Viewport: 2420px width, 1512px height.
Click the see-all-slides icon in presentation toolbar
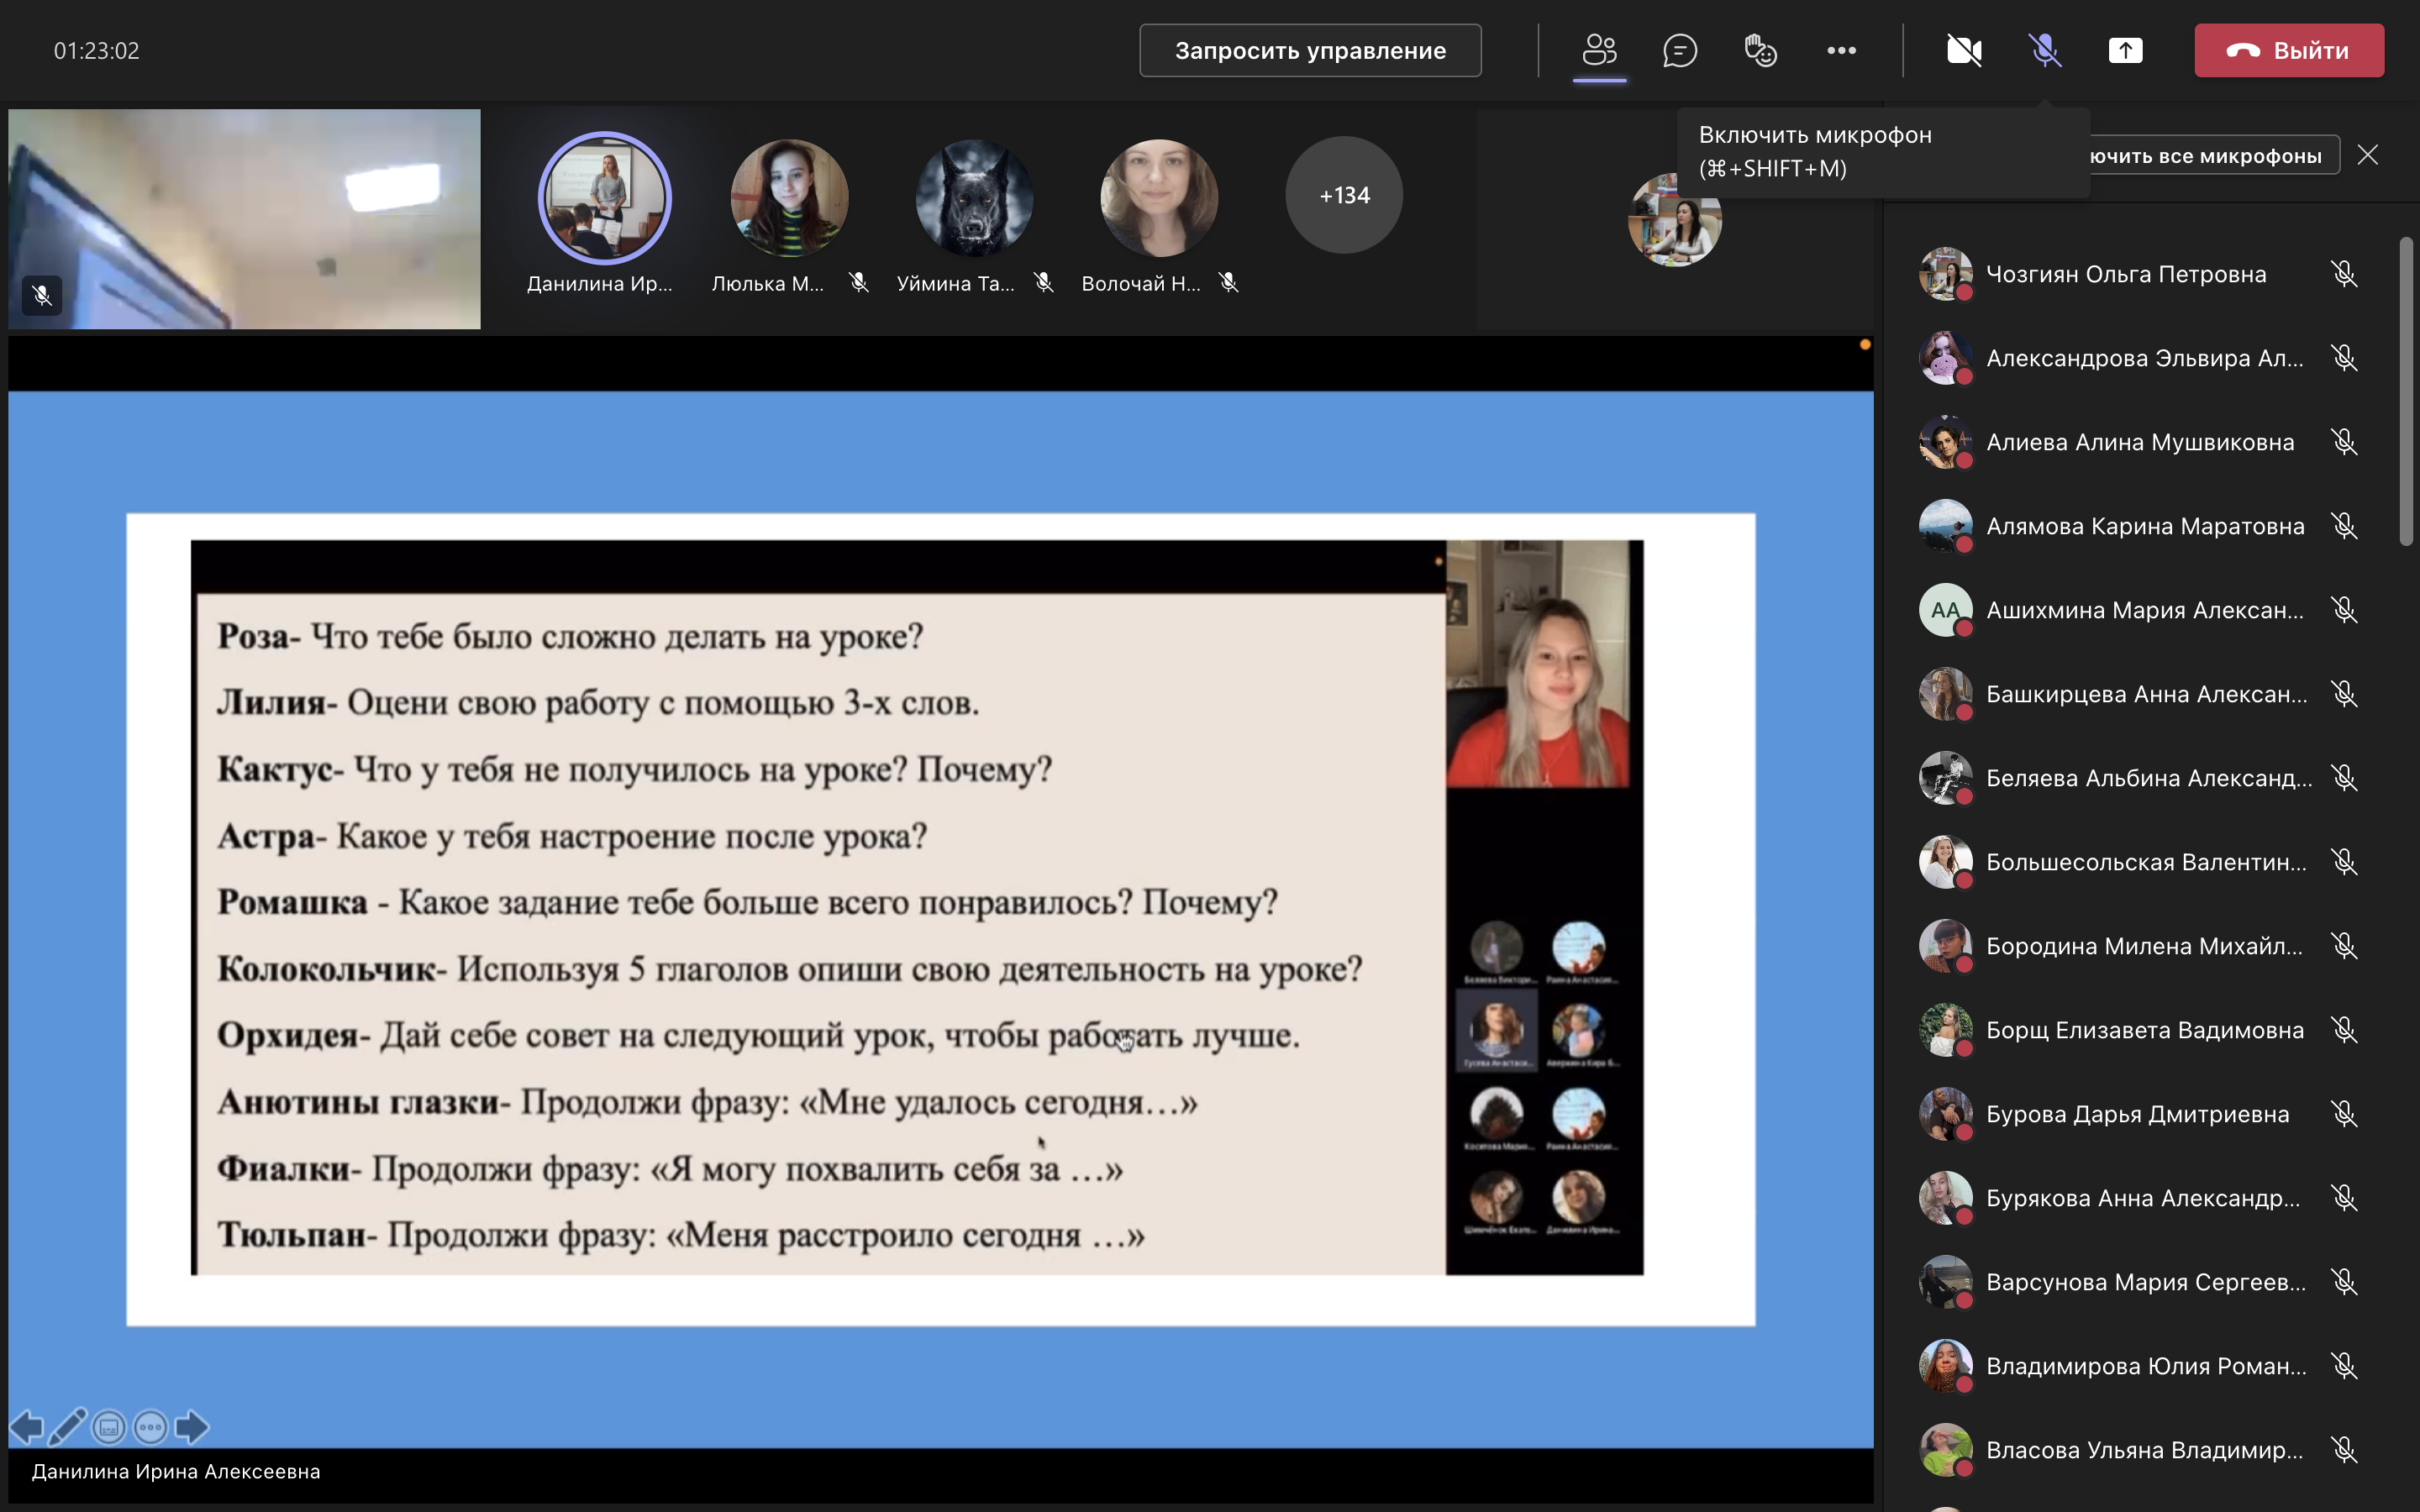(x=109, y=1427)
